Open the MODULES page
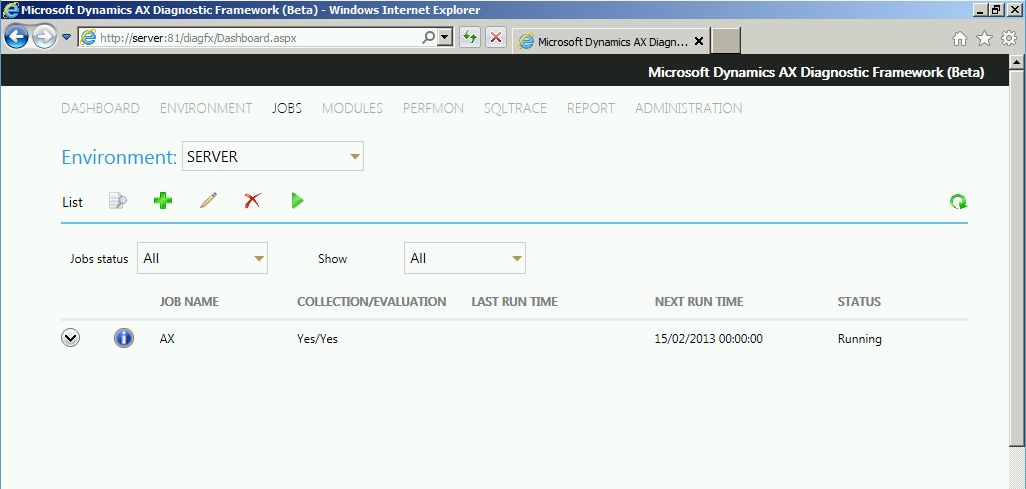Screen dimensions: 1026x489 coord(352,108)
